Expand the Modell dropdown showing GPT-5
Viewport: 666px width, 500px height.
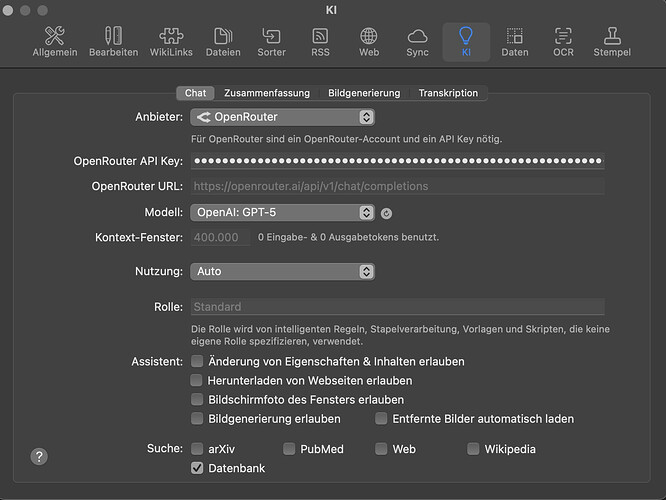282,212
